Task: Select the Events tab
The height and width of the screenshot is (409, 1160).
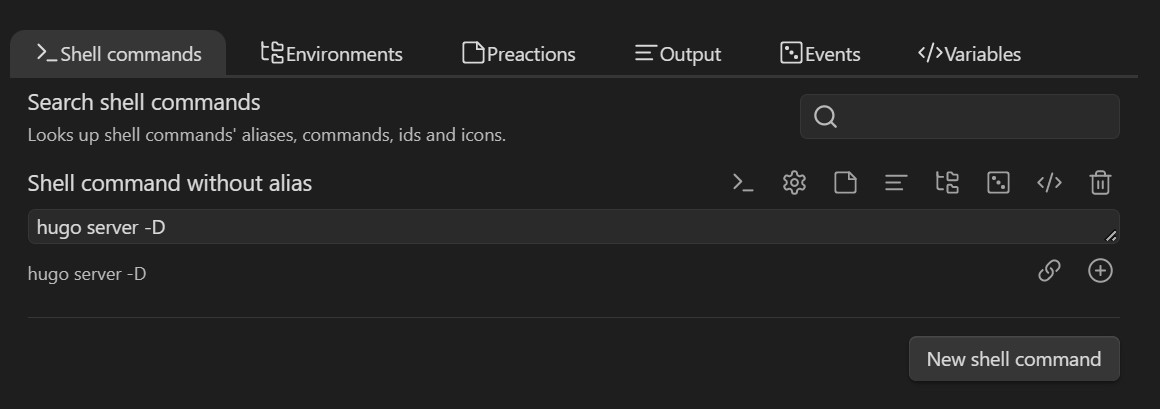Action: point(820,54)
